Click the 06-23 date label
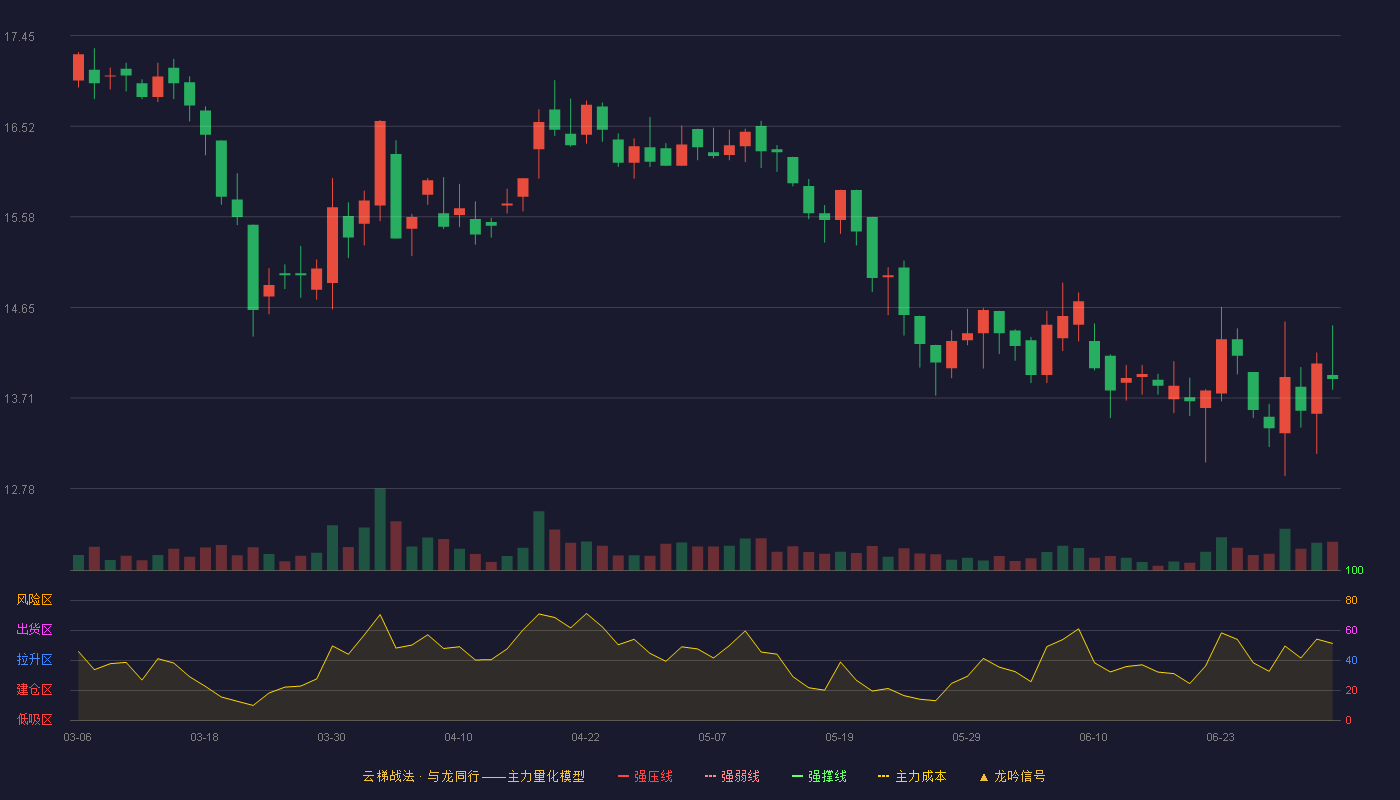 coord(1220,737)
